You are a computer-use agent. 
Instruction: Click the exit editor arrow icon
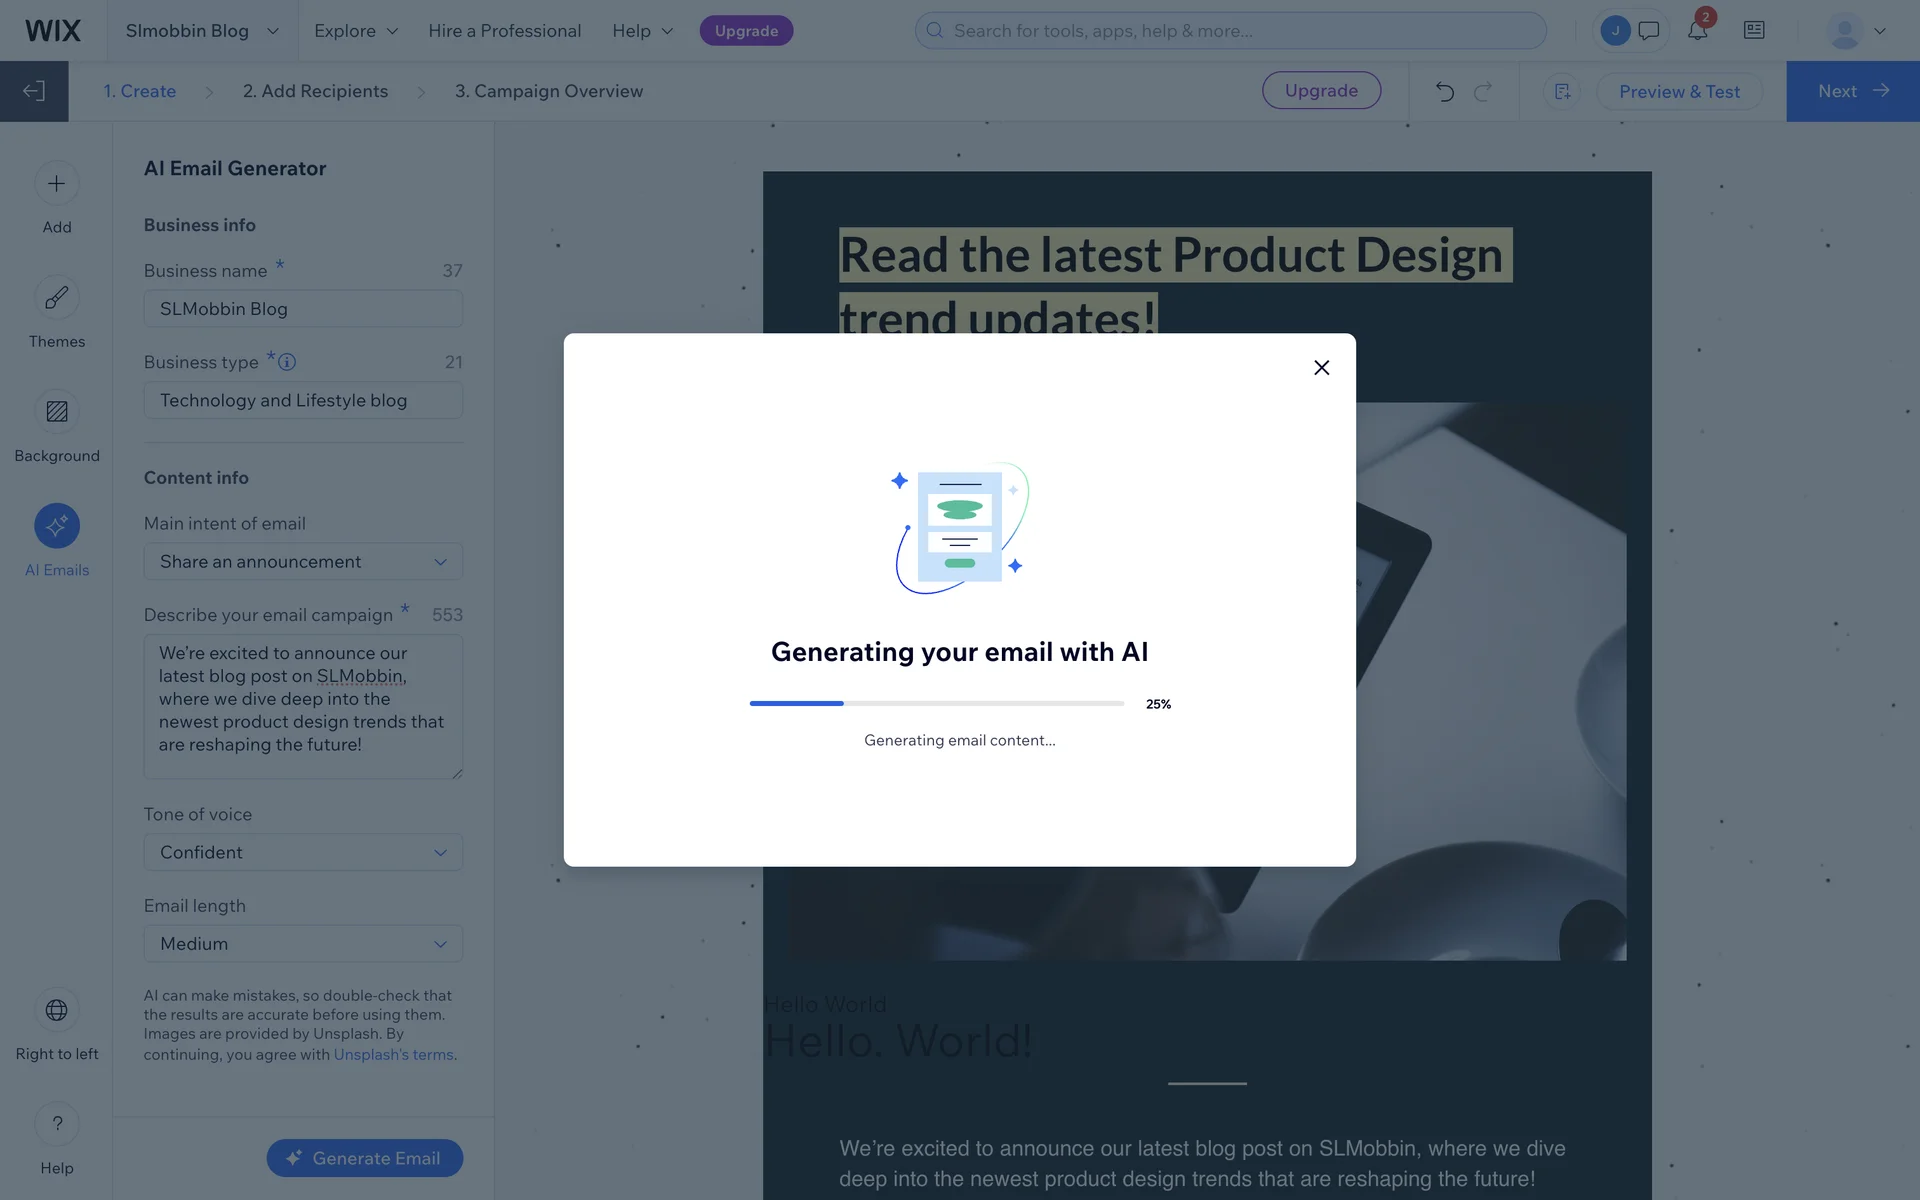click(x=34, y=91)
